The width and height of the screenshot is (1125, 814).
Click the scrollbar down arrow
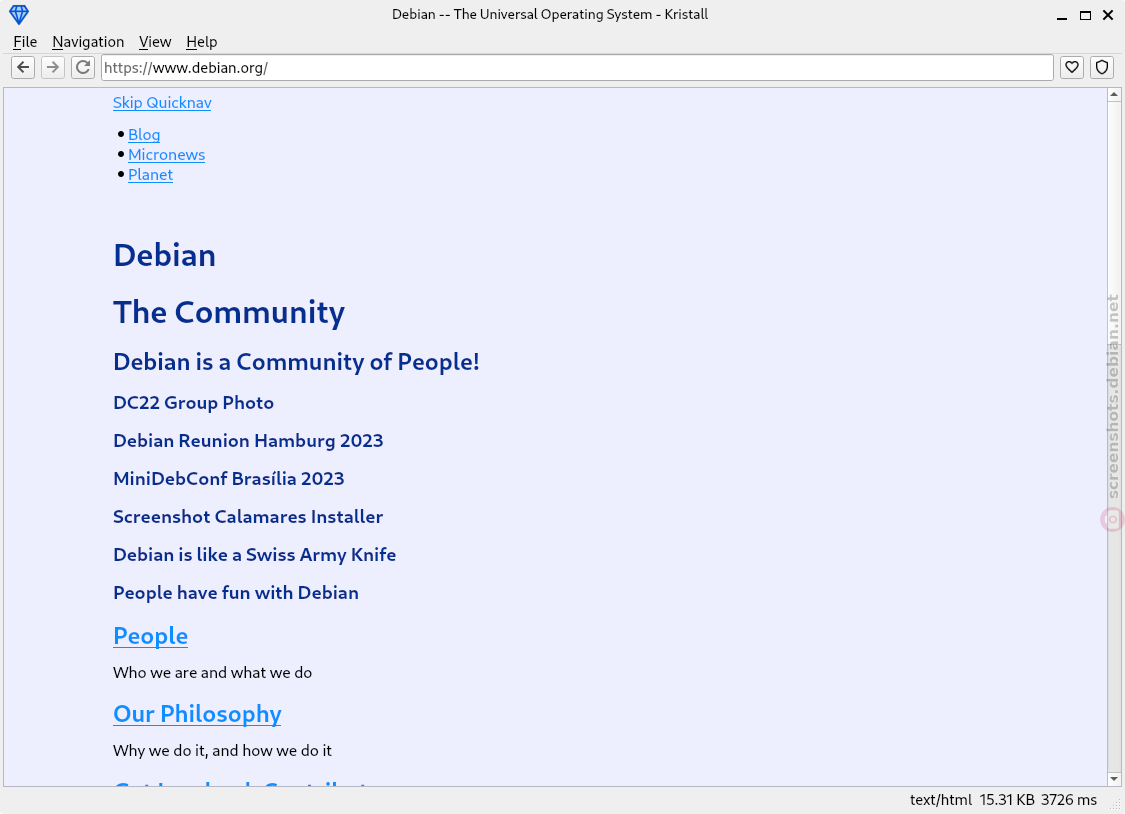pos(1114,779)
